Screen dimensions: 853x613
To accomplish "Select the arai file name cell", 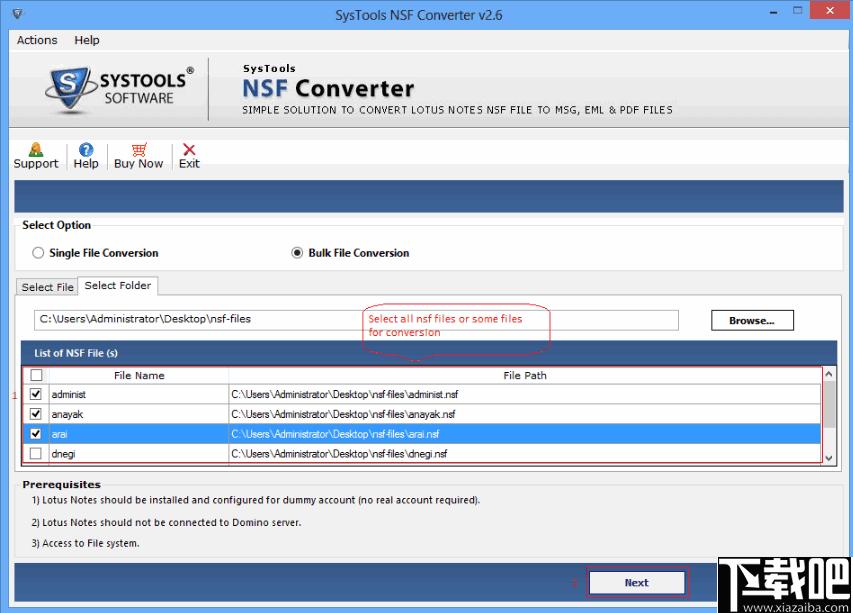I will point(139,434).
